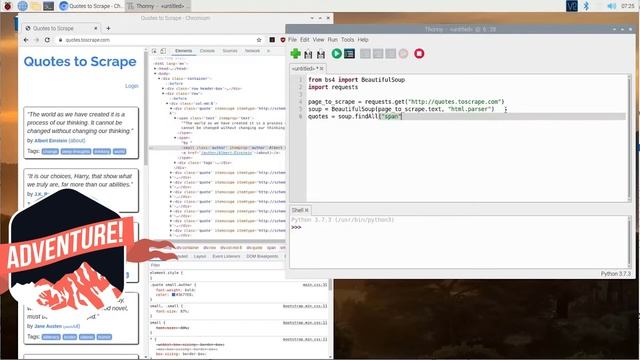Click the dark square extension icon in Chromium
The width and height of the screenshot is (640, 360).
tap(272, 40)
